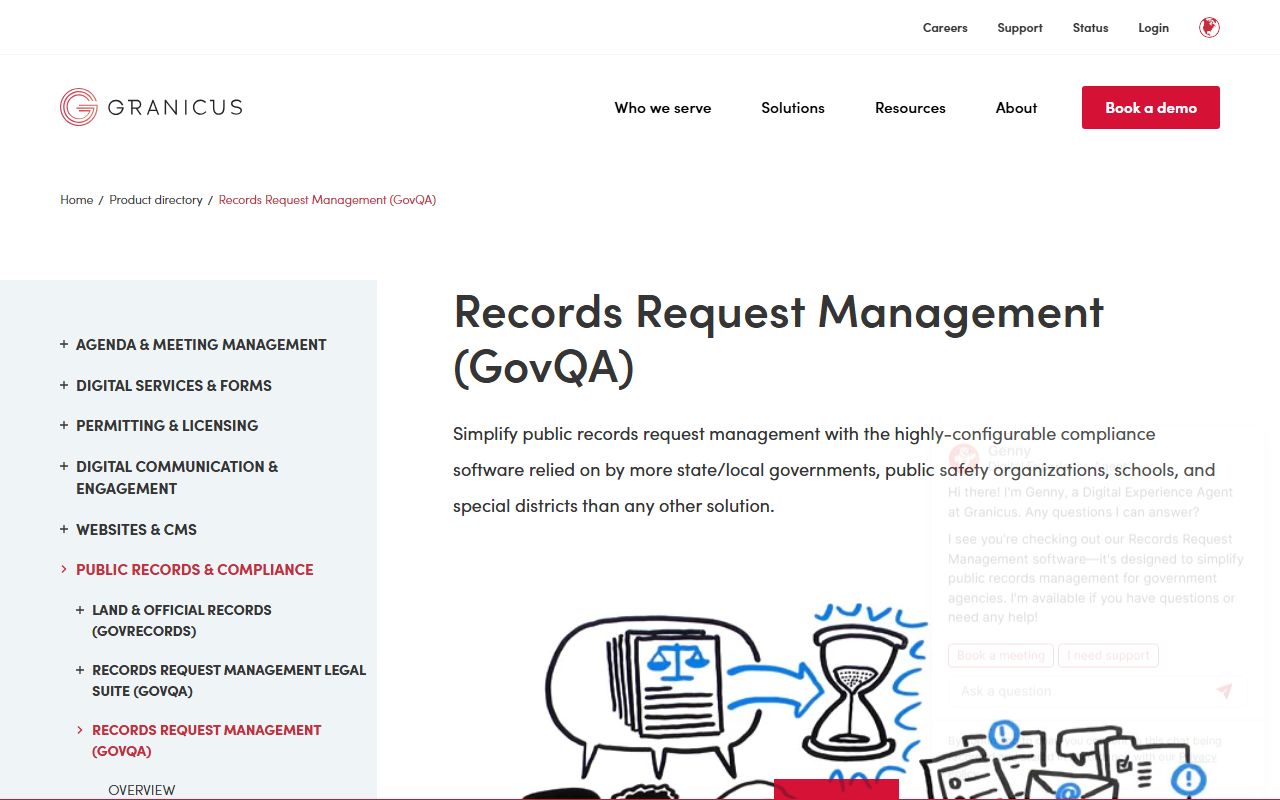
Task: Expand Land & Official Records plus icon
Action: click(80, 609)
